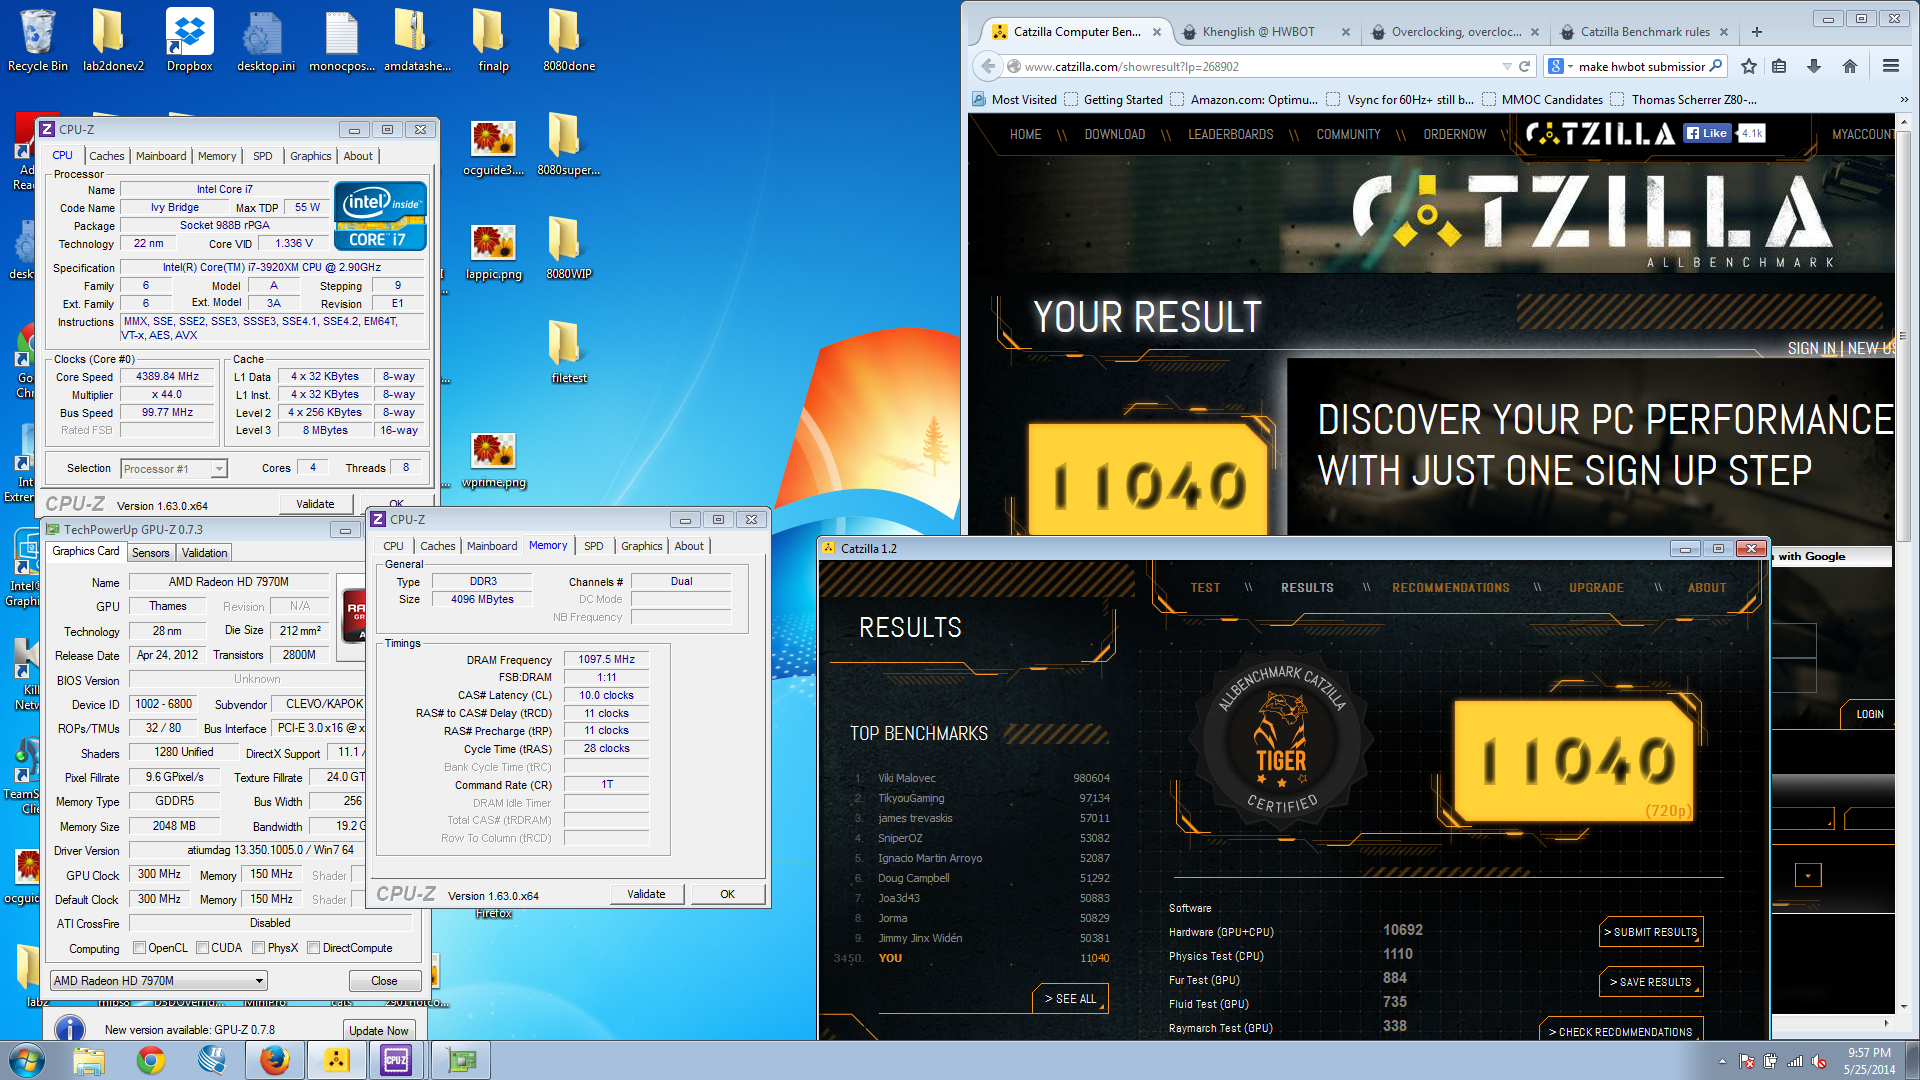Enable CUDA checkbox in GPU-Z
The height and width of the screenshot is (1080, 1920).
tap(202, 948)
